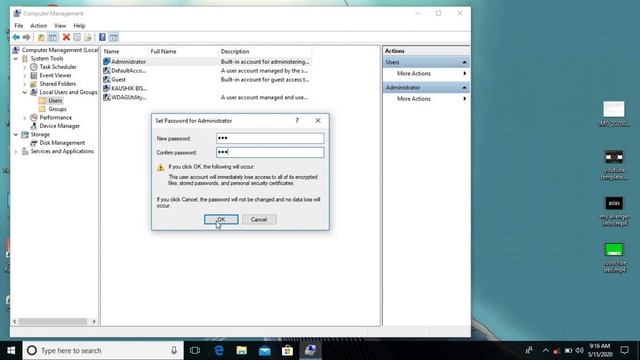640x360 pixels.
Task: Collapse the Administrator section in Actions pane
Action: tap(464, 88)
